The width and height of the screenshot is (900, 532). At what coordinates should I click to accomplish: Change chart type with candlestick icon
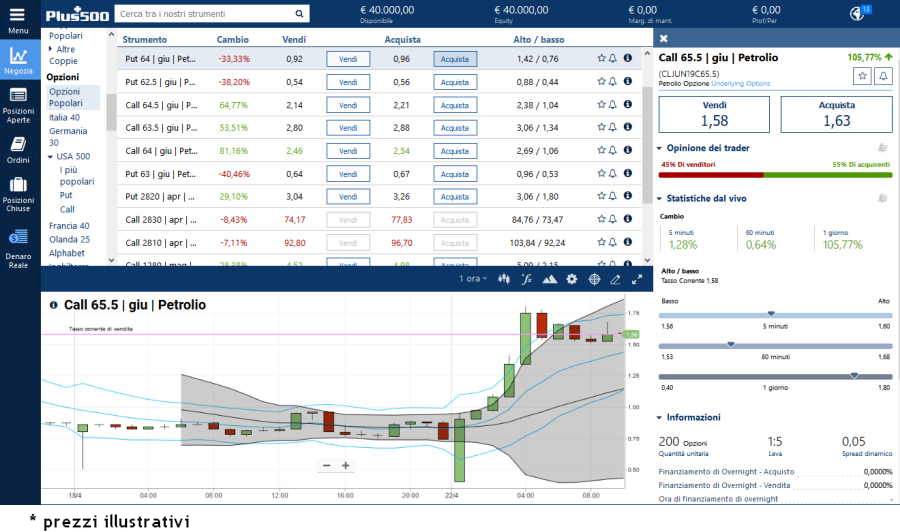pos(504,279)
